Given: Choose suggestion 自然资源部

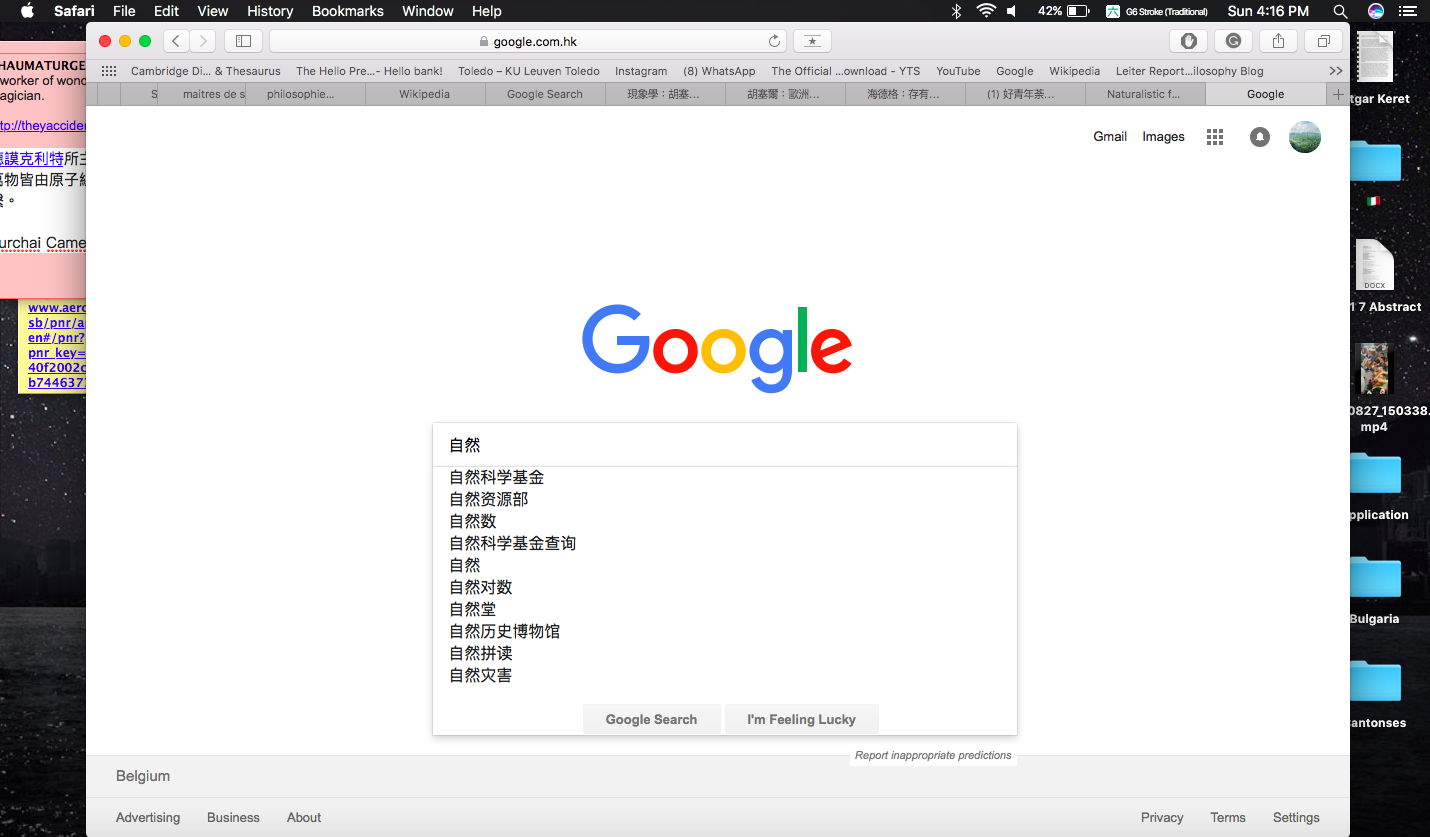Looking at the screenshot, I should pos(489,500).
